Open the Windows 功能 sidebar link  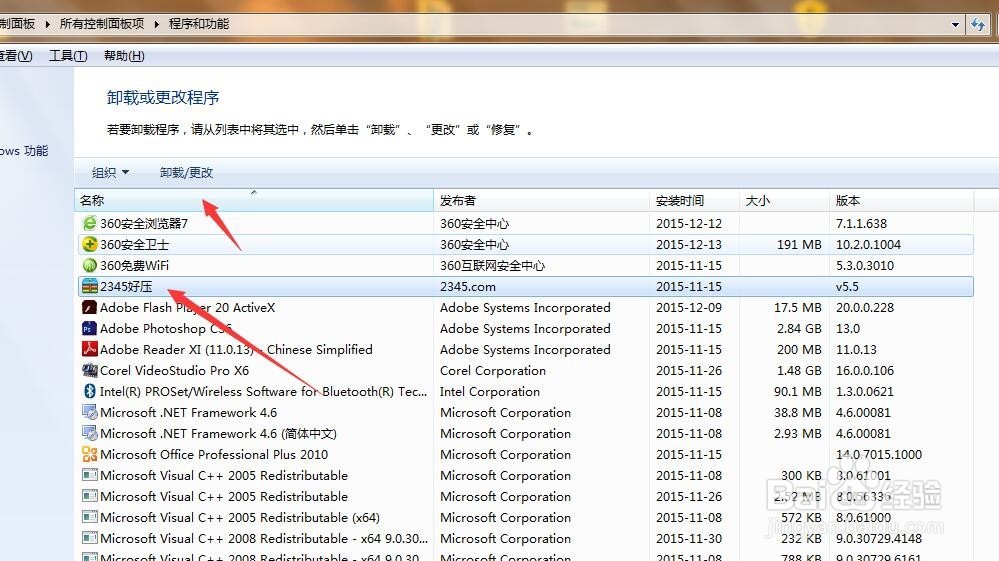24,151
